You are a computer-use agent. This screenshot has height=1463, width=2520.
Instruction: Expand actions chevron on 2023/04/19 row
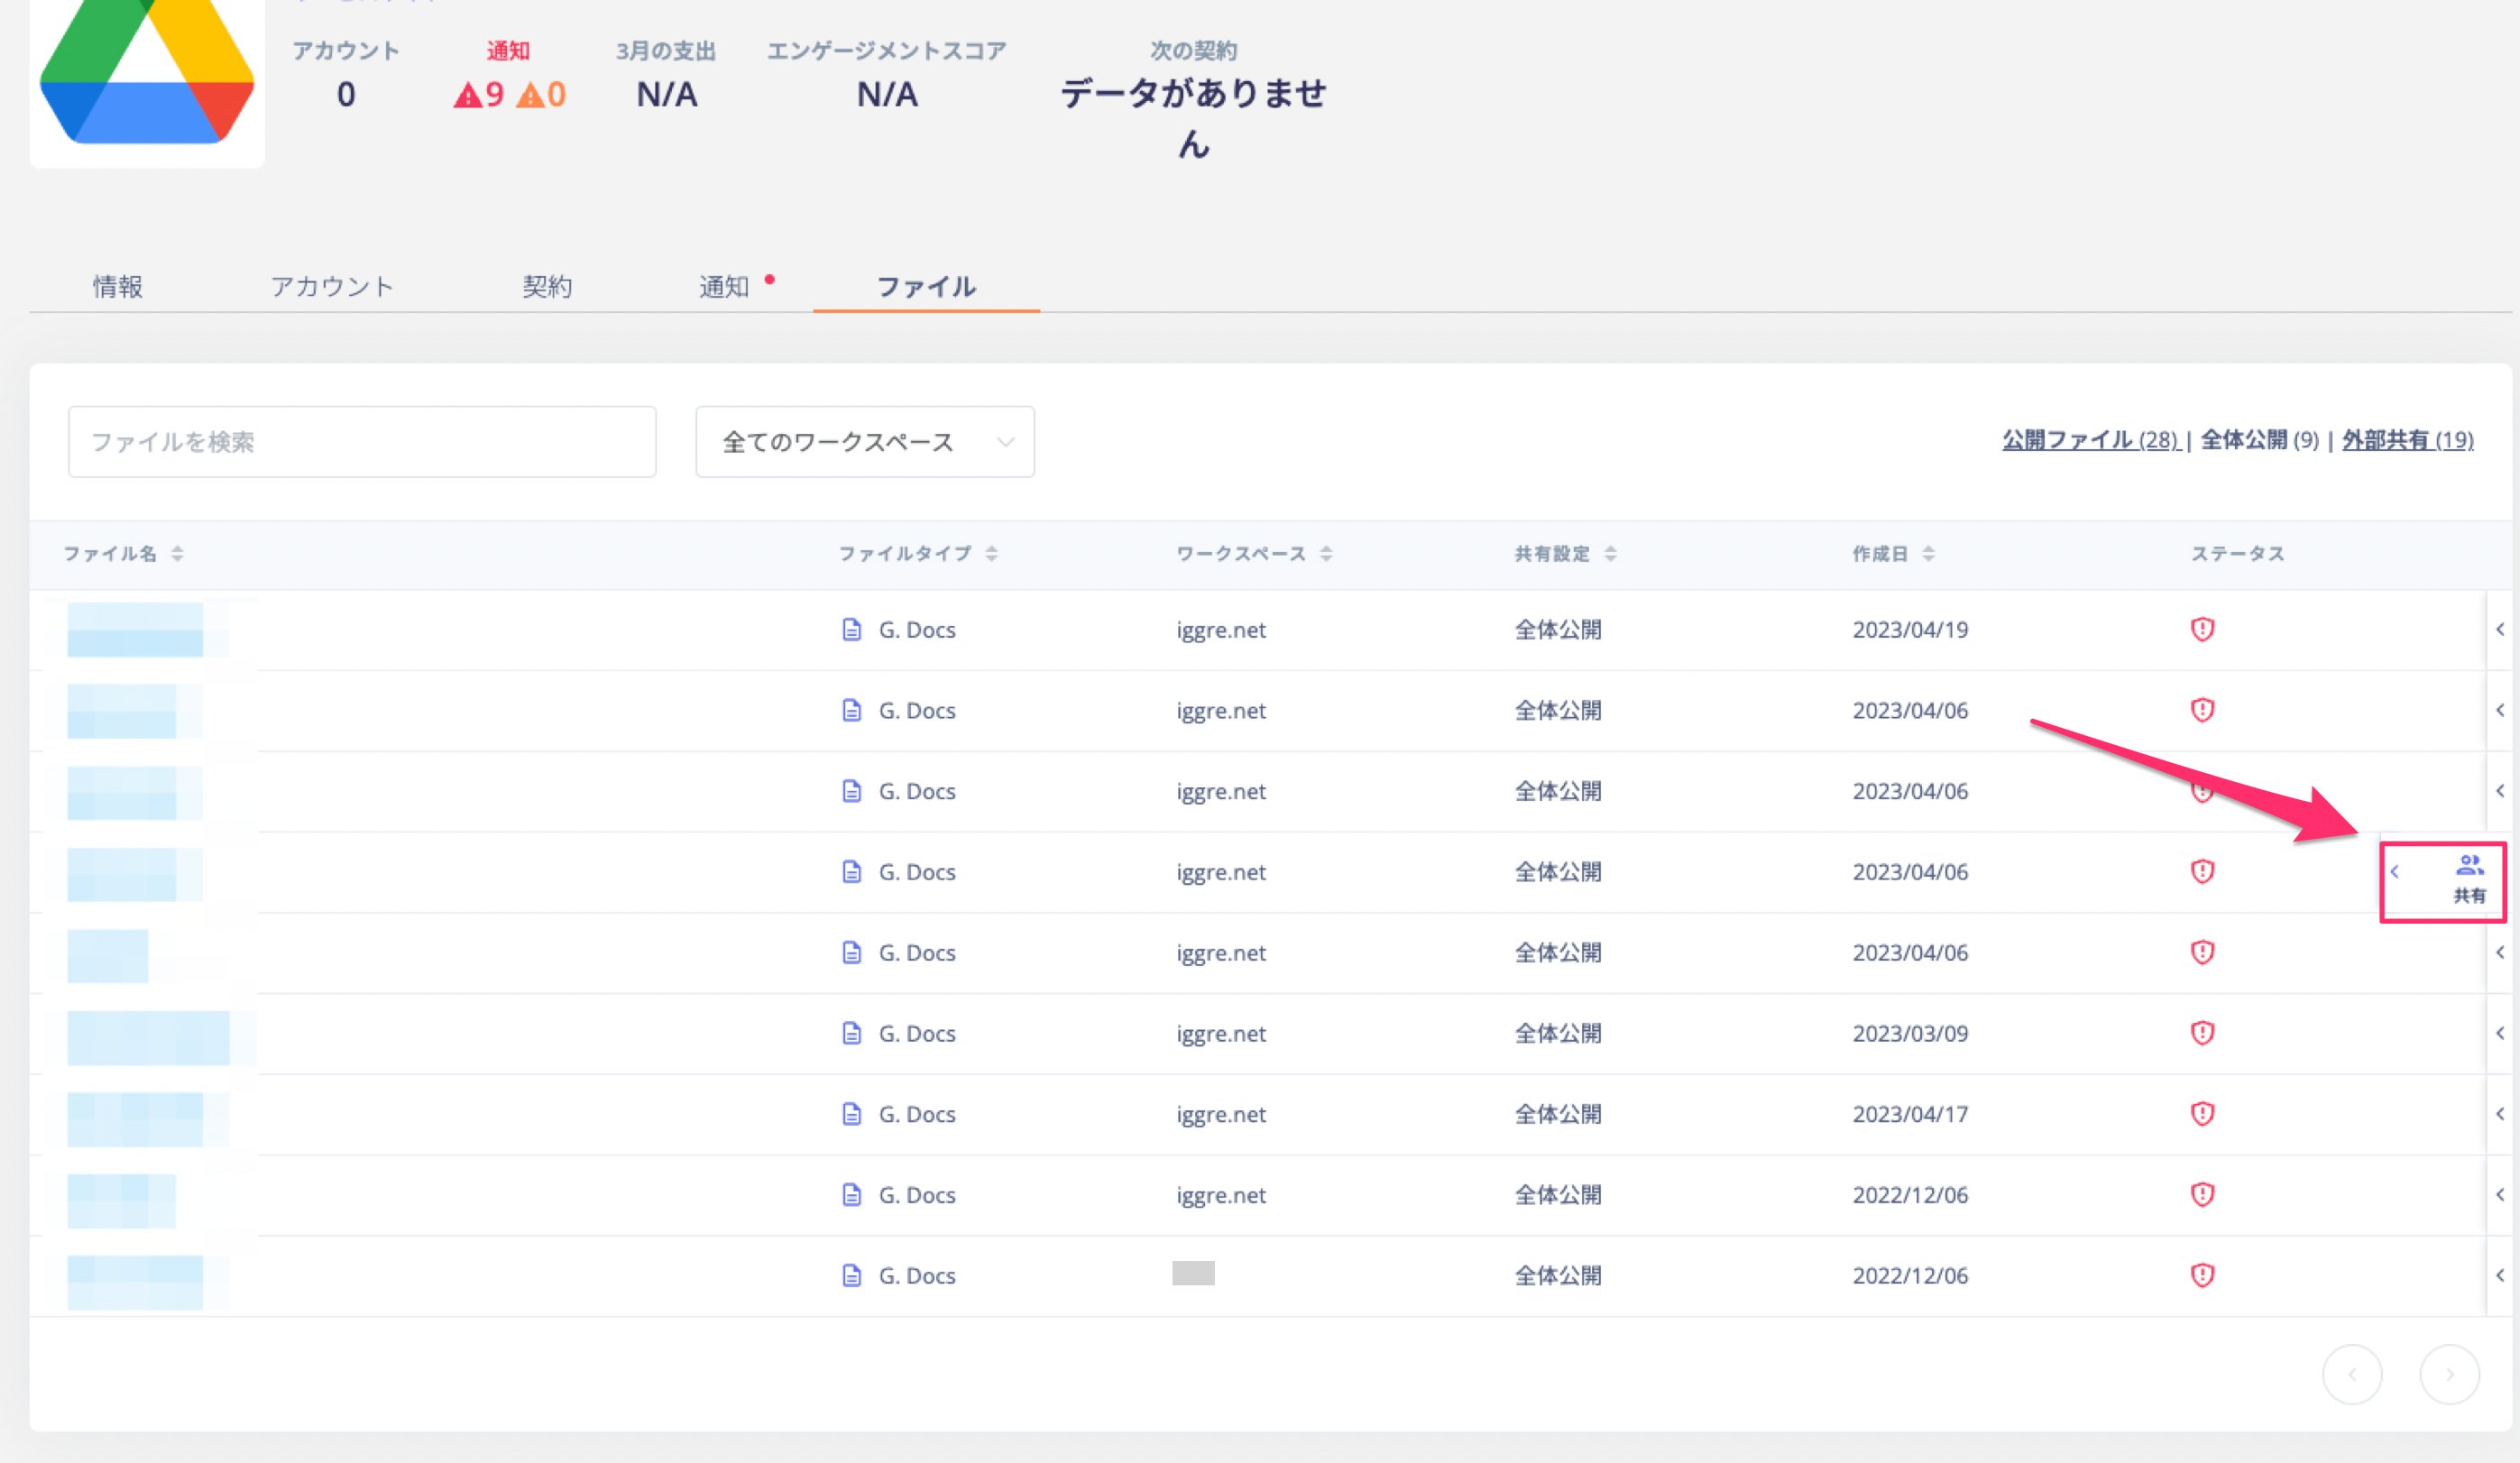pos(2499,629)
